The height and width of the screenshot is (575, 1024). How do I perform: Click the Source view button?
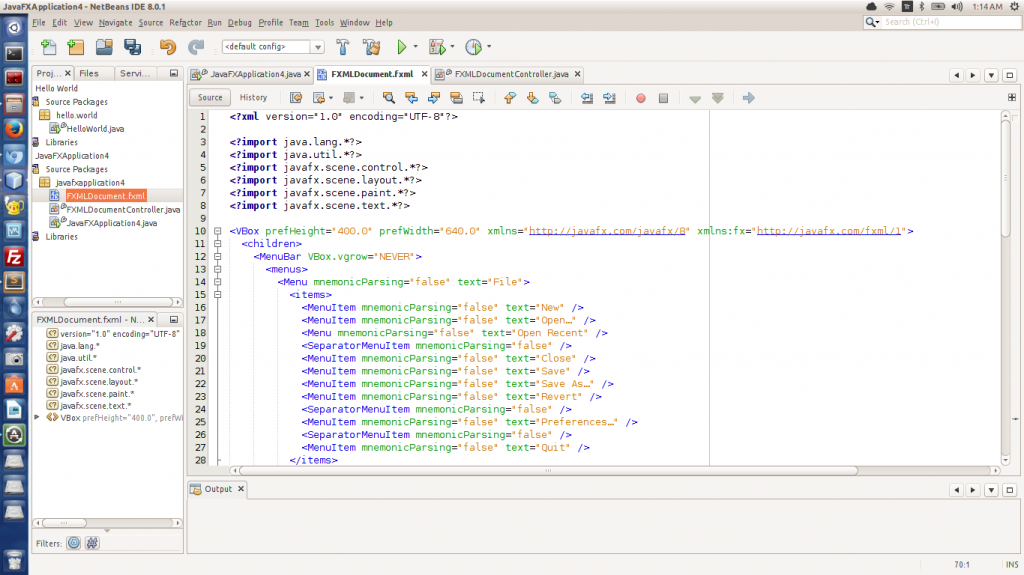210,97
